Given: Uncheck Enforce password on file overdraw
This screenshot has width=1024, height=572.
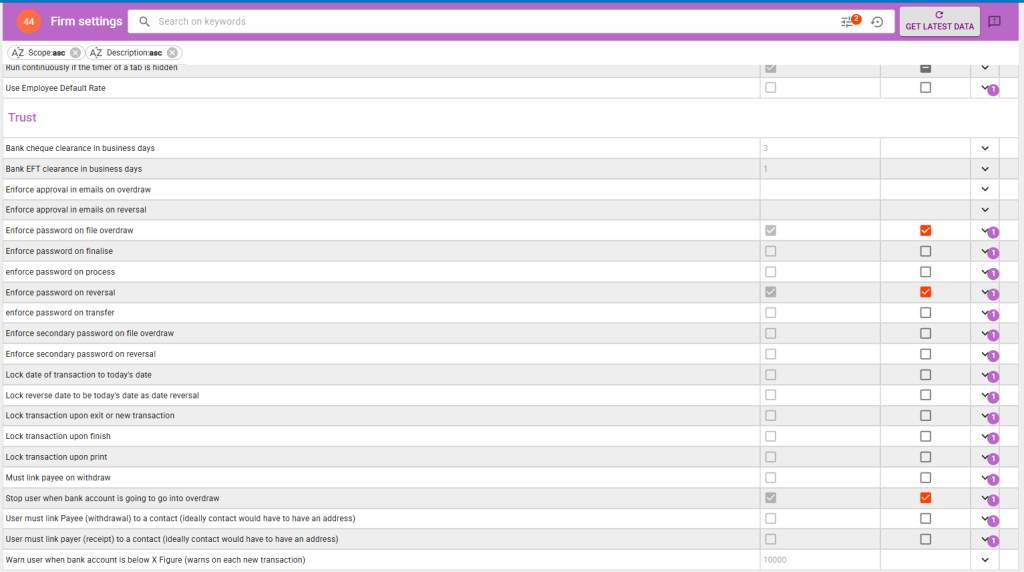Looking at the screenshot, I should (925, 230).
